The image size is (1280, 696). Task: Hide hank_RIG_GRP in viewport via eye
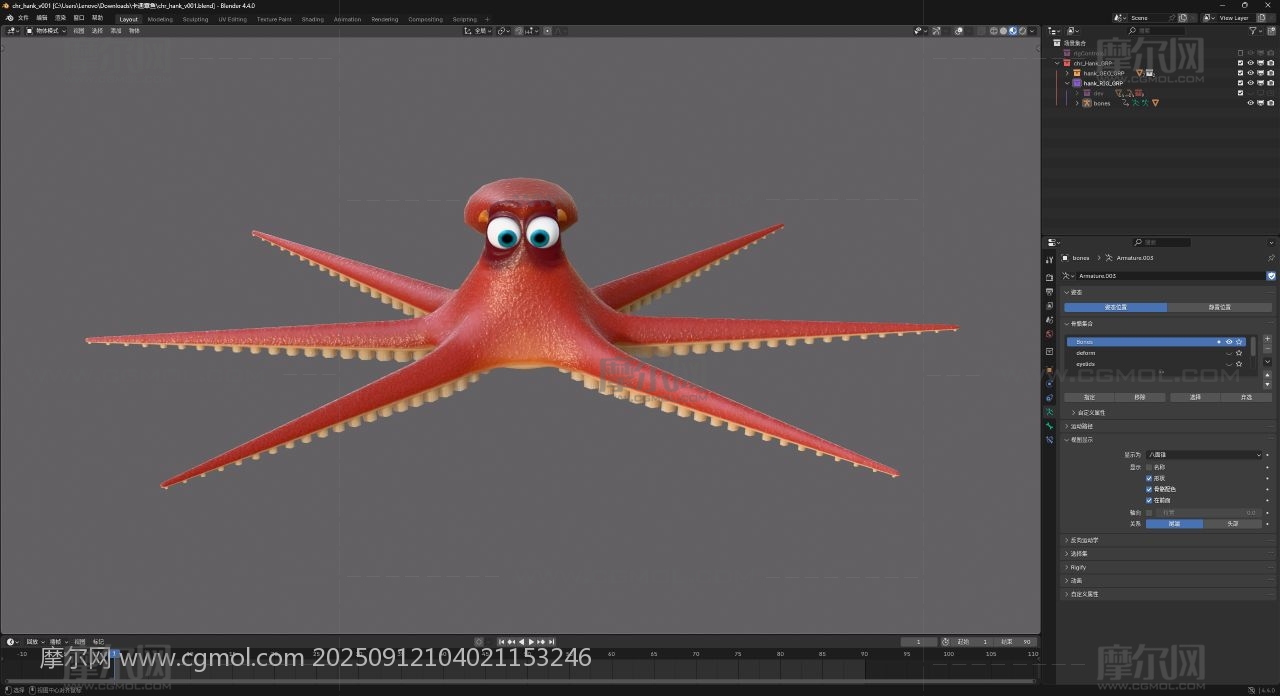coord(1250,83)
